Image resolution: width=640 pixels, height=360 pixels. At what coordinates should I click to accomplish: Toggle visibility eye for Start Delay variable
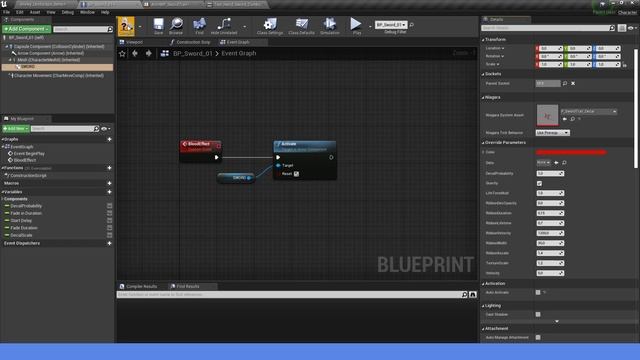pyautogui.click(x=109, y=221)
